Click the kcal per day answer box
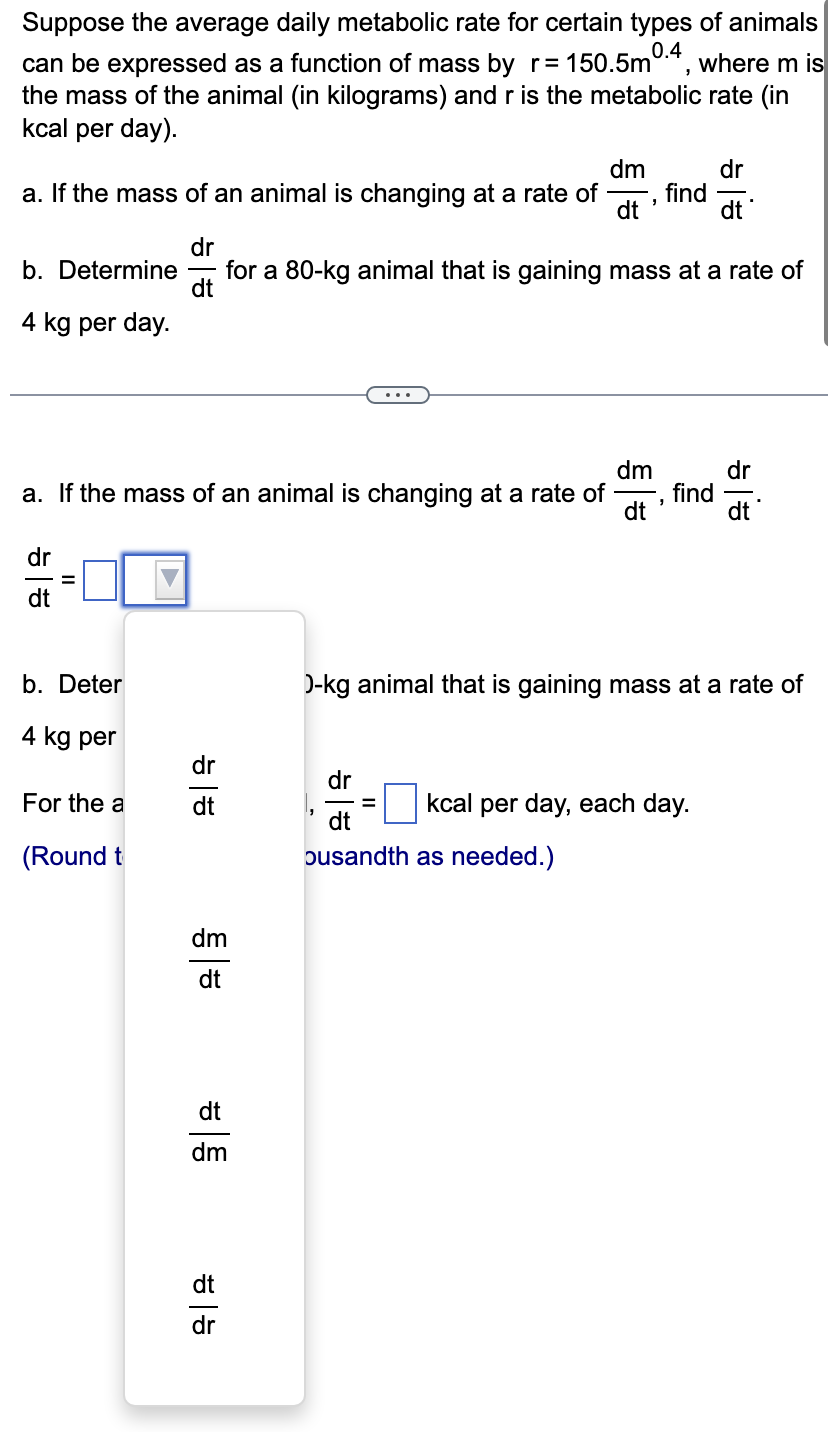Viewport: 828px width, 1432px height. (400, 803)
